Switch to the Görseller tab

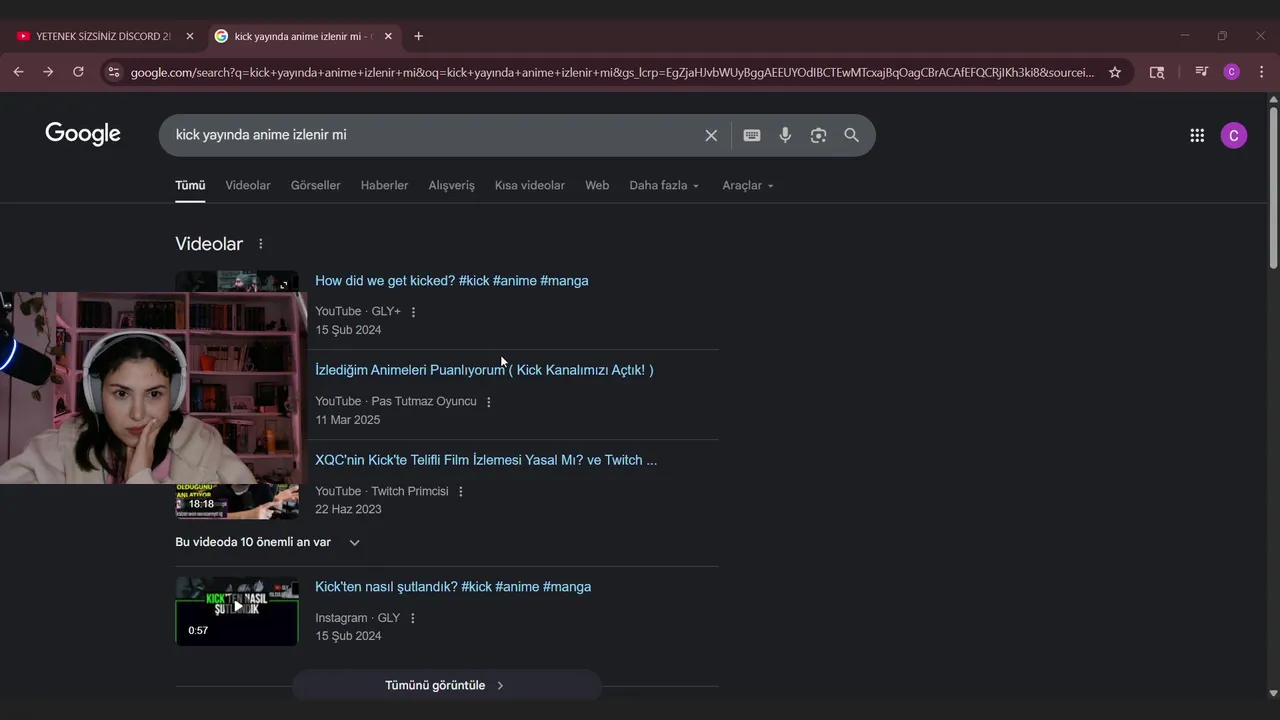[316, 186]
